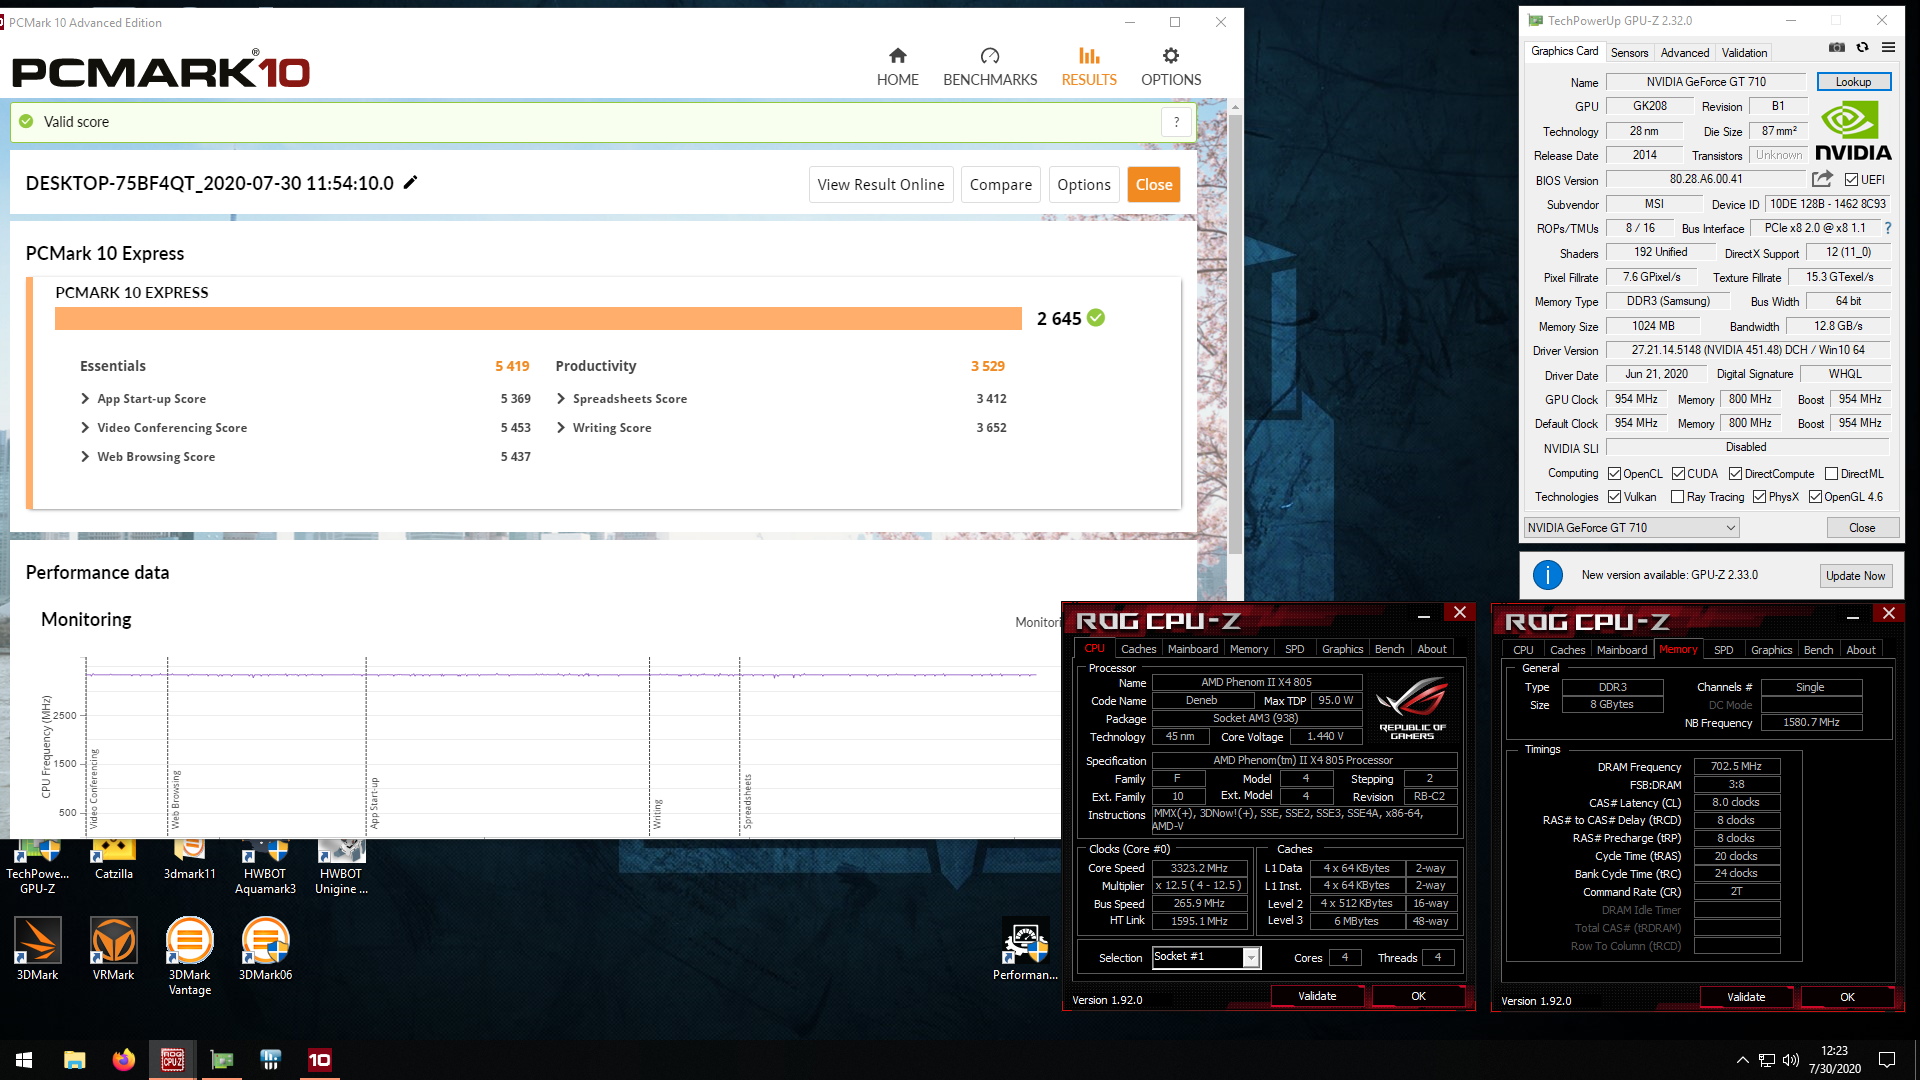Click the system clock on taskbar

click(x=1835, y=1060)
